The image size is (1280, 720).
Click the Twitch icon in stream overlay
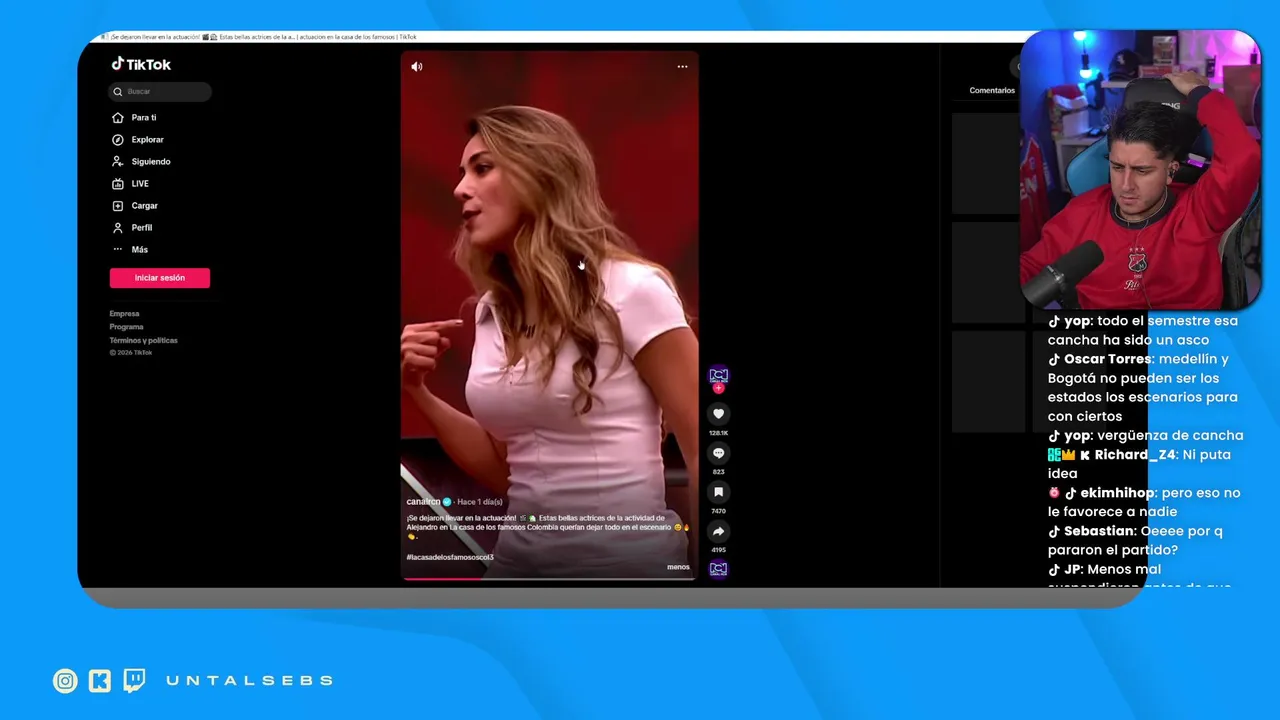click(134, 681)
